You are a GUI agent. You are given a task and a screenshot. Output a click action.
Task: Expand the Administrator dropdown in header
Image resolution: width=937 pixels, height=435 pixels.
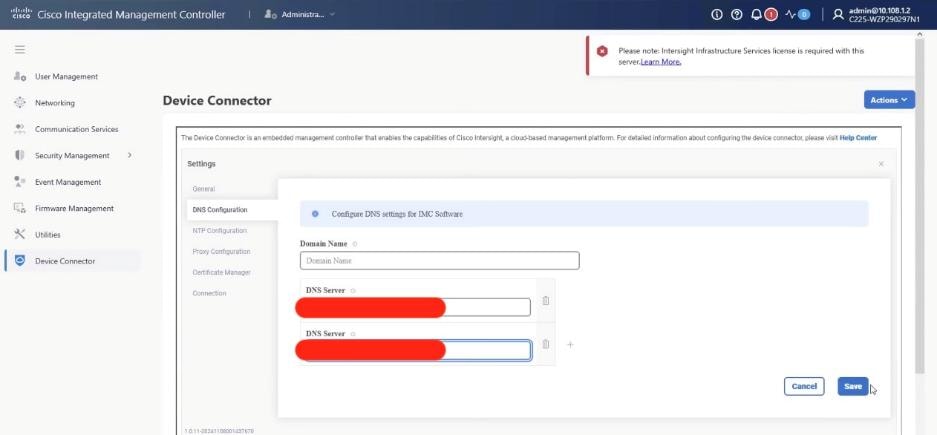click(332, 14)
